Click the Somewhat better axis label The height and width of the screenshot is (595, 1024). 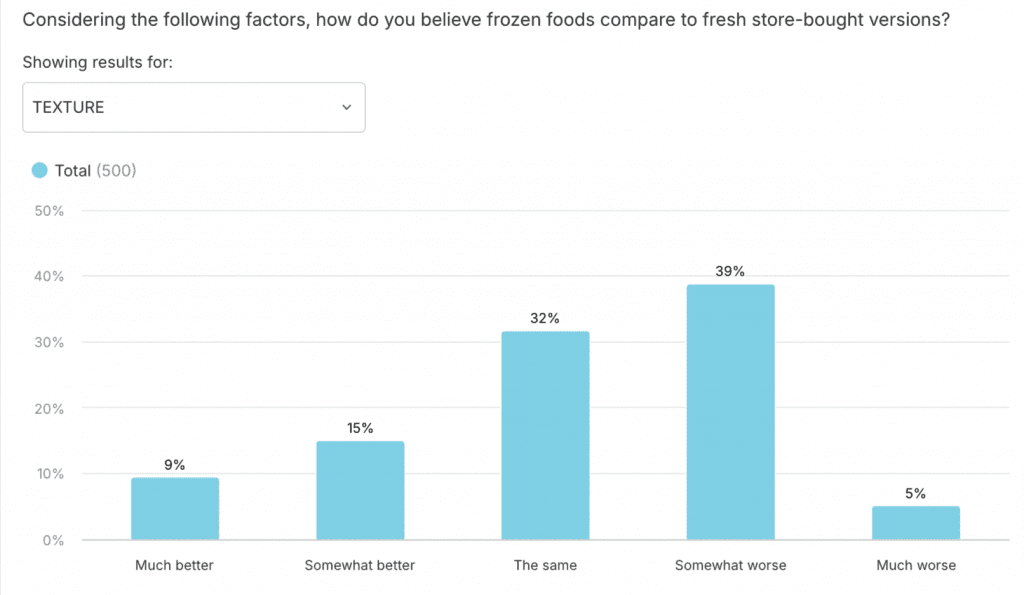tap(360, 565)
